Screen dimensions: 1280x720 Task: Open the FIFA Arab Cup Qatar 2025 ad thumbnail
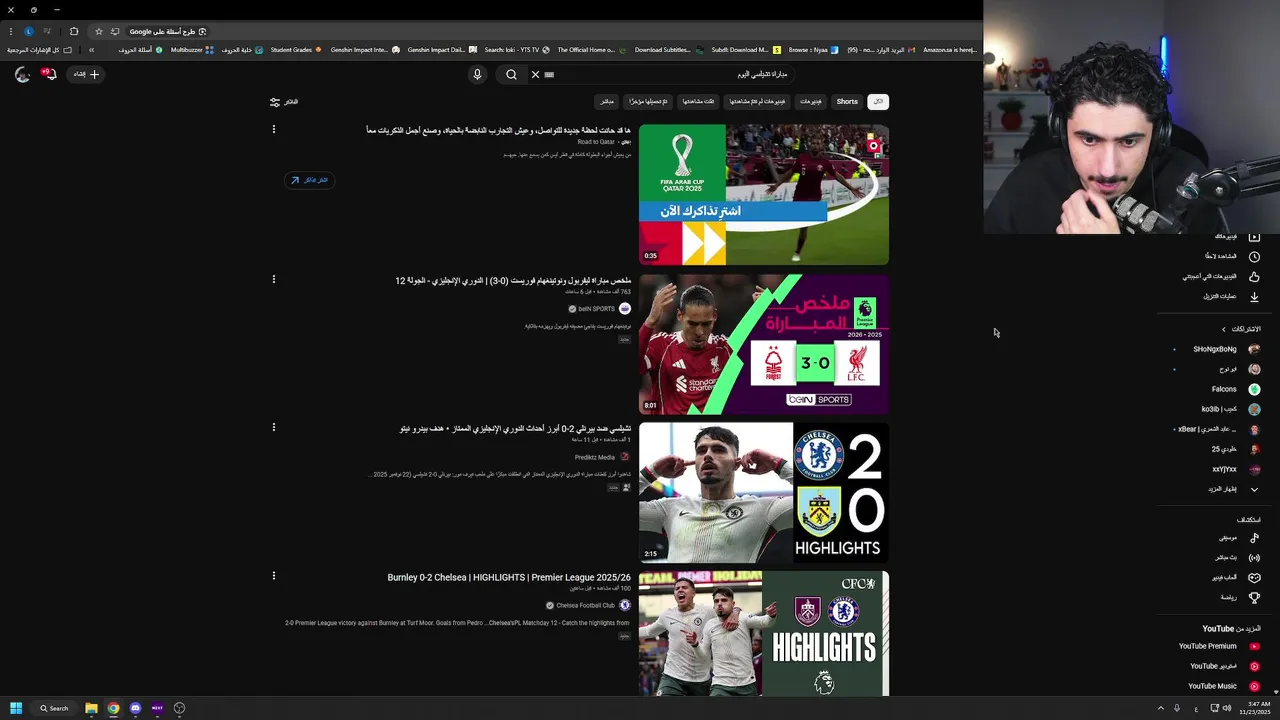(764, 194)
